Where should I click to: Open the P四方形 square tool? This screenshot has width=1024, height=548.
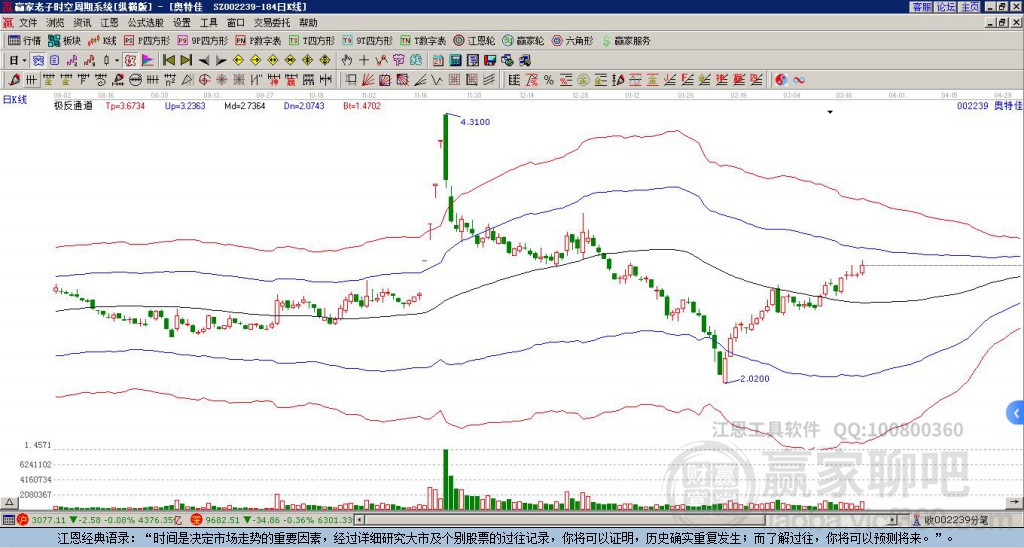147,40
